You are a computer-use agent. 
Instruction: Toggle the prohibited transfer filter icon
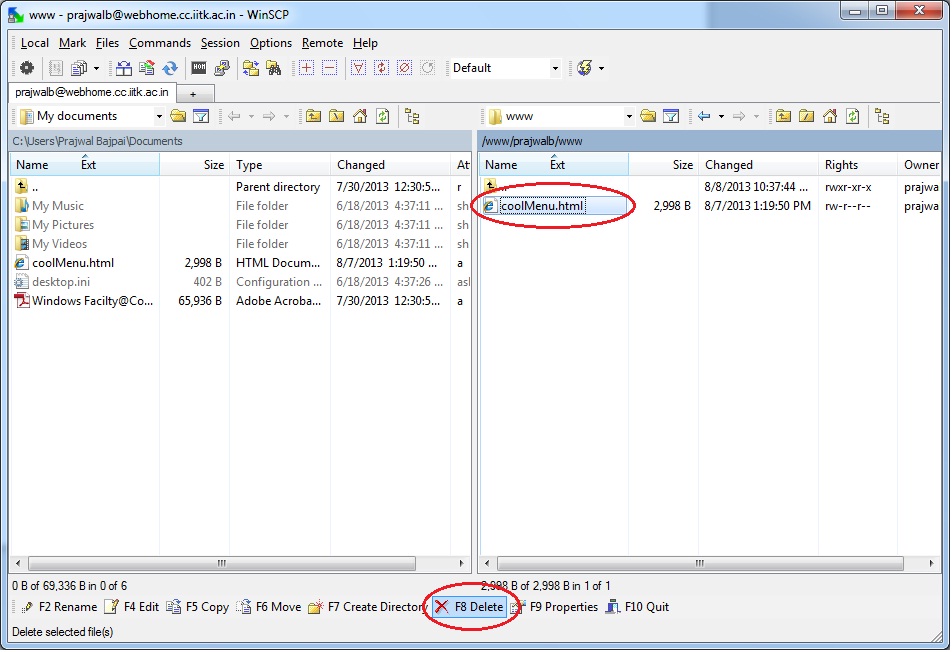[x=404, y=67]
